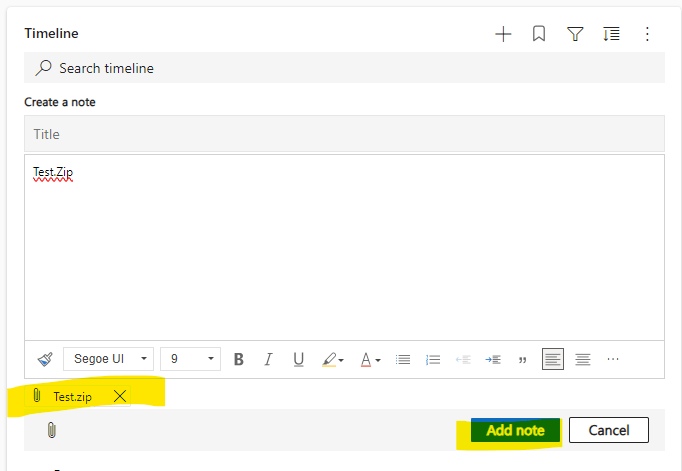Change the timeline sort order
Viewport: 682px width, 471px height.
(611, 34)
